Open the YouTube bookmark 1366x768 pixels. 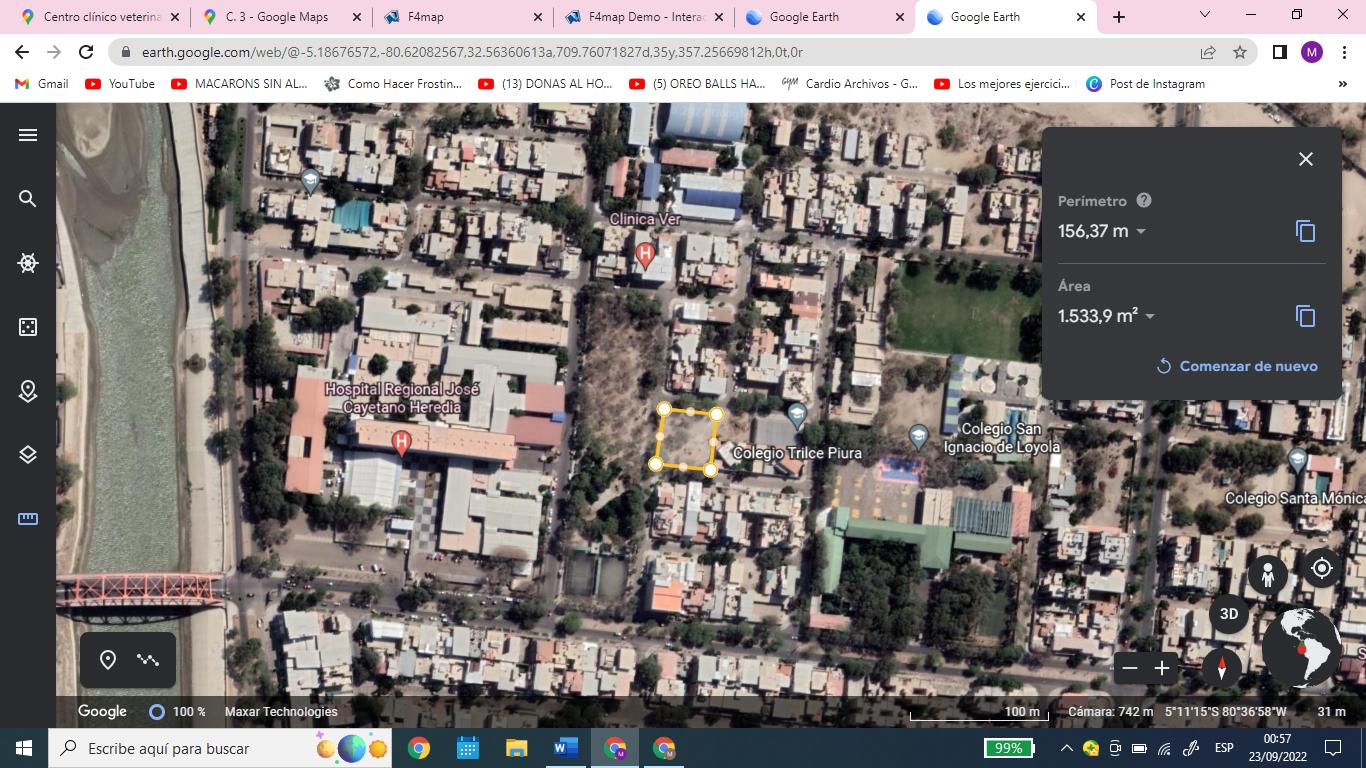point(120,84)
